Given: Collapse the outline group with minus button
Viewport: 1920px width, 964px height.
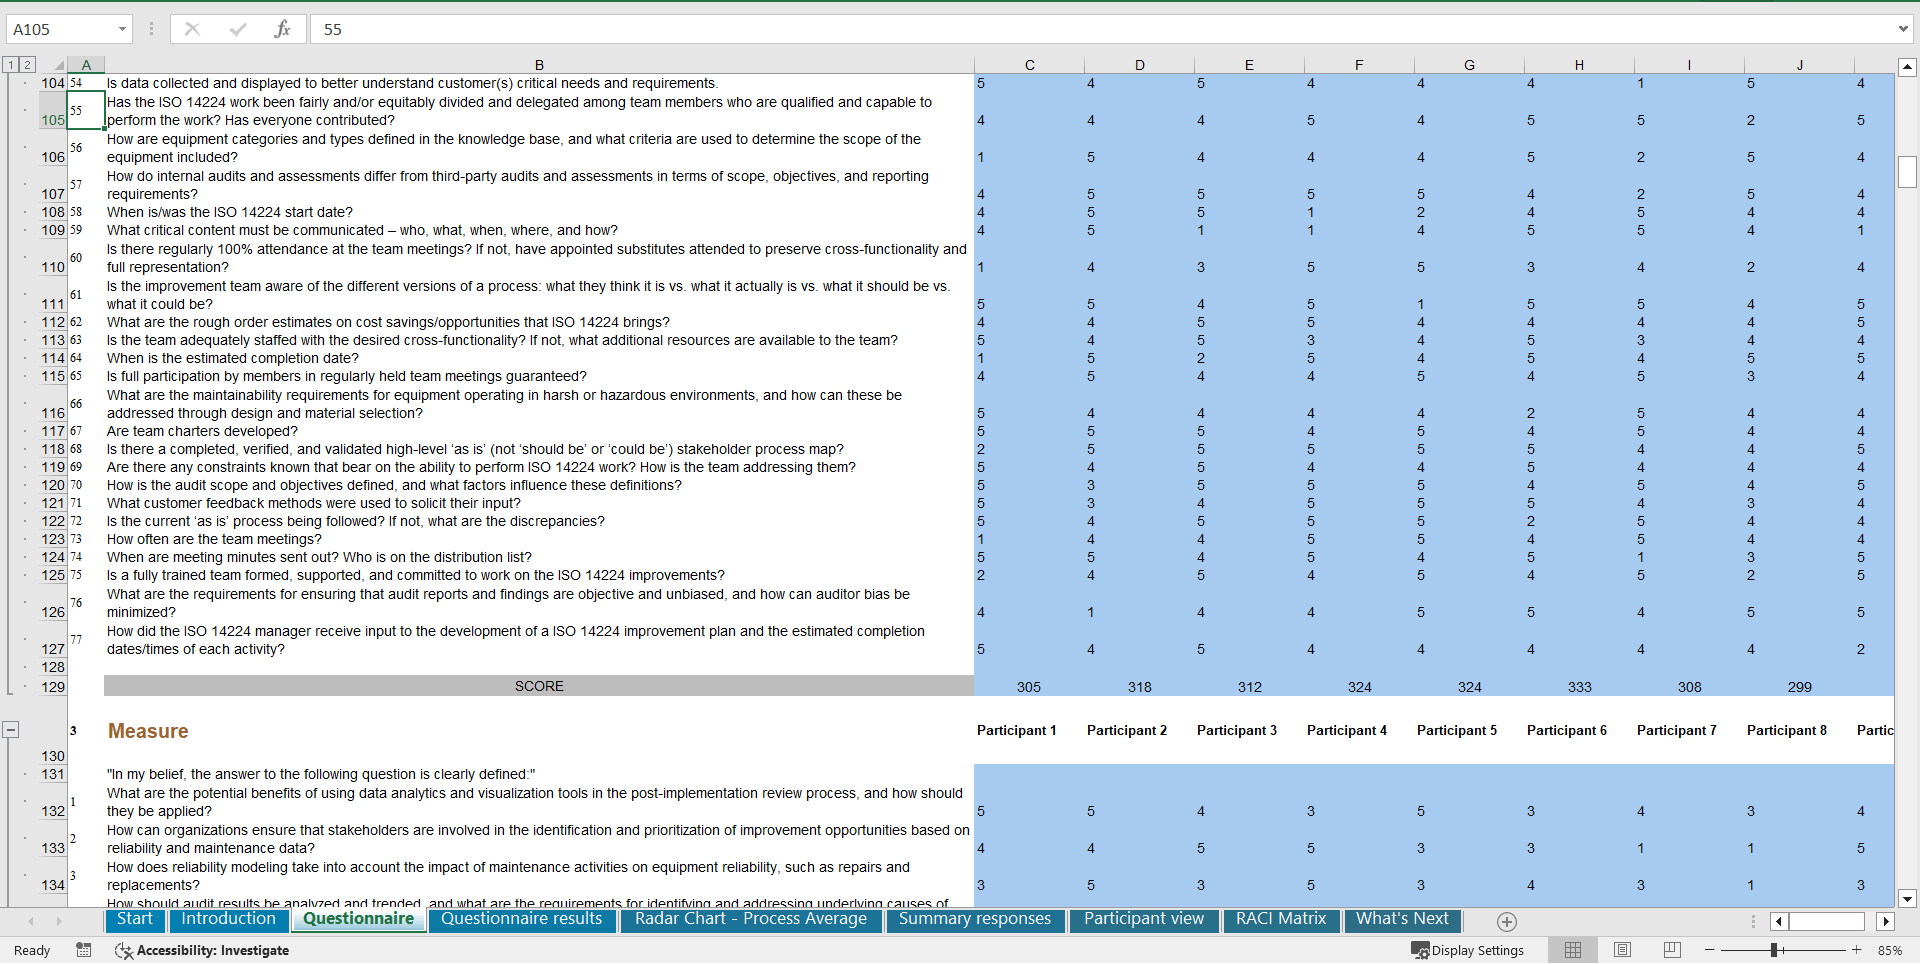Looking at the screenshot, I should tap(10, 729).
